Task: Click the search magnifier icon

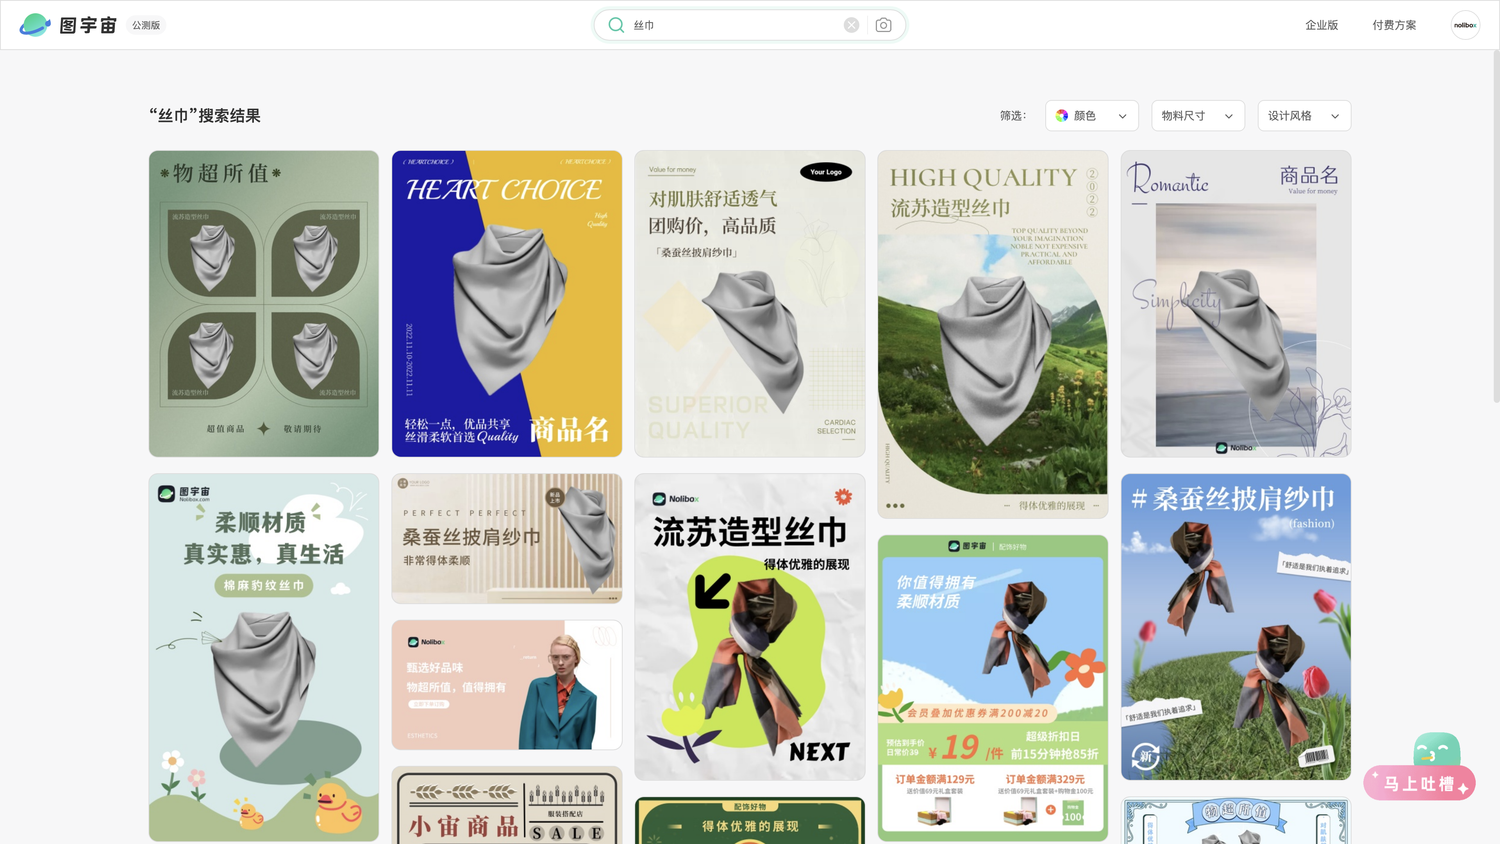Action: tap(616, 25)
